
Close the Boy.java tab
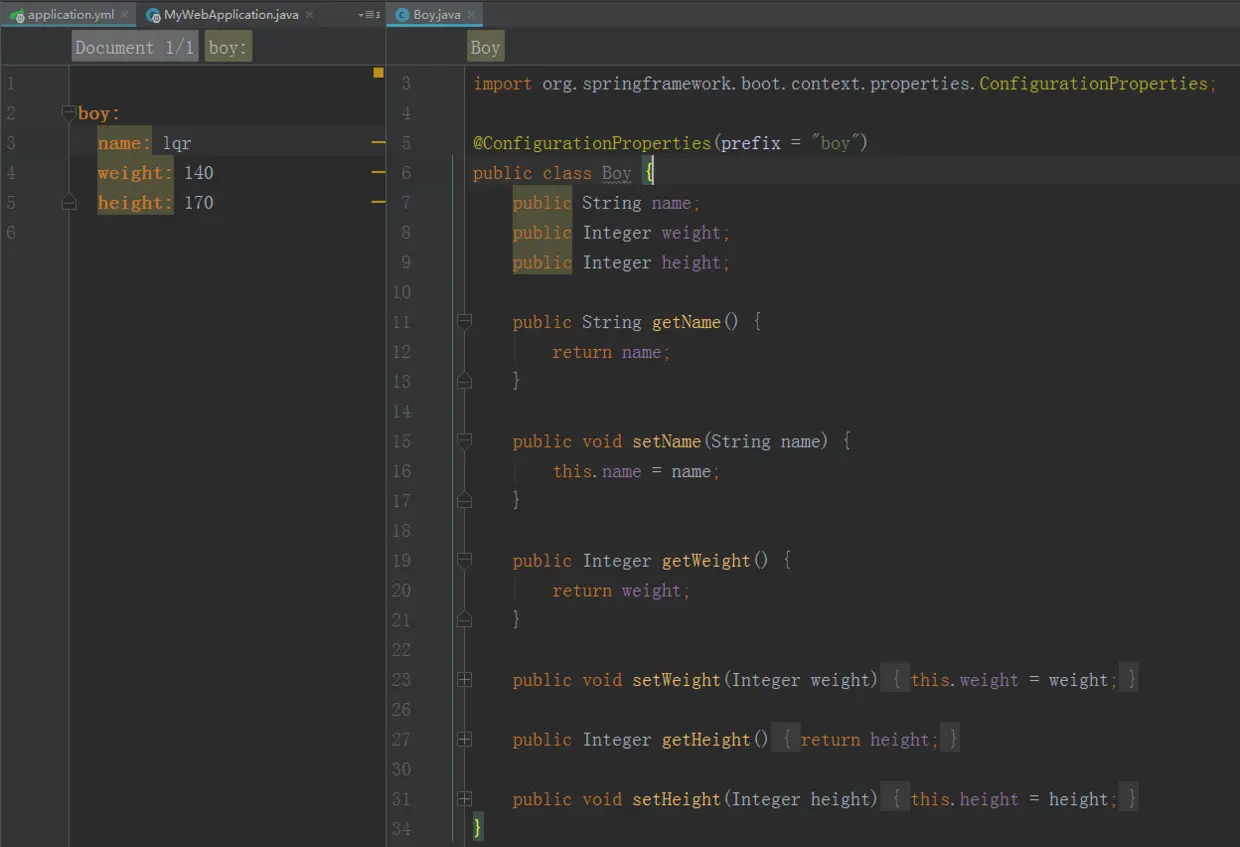click(471, 15)
